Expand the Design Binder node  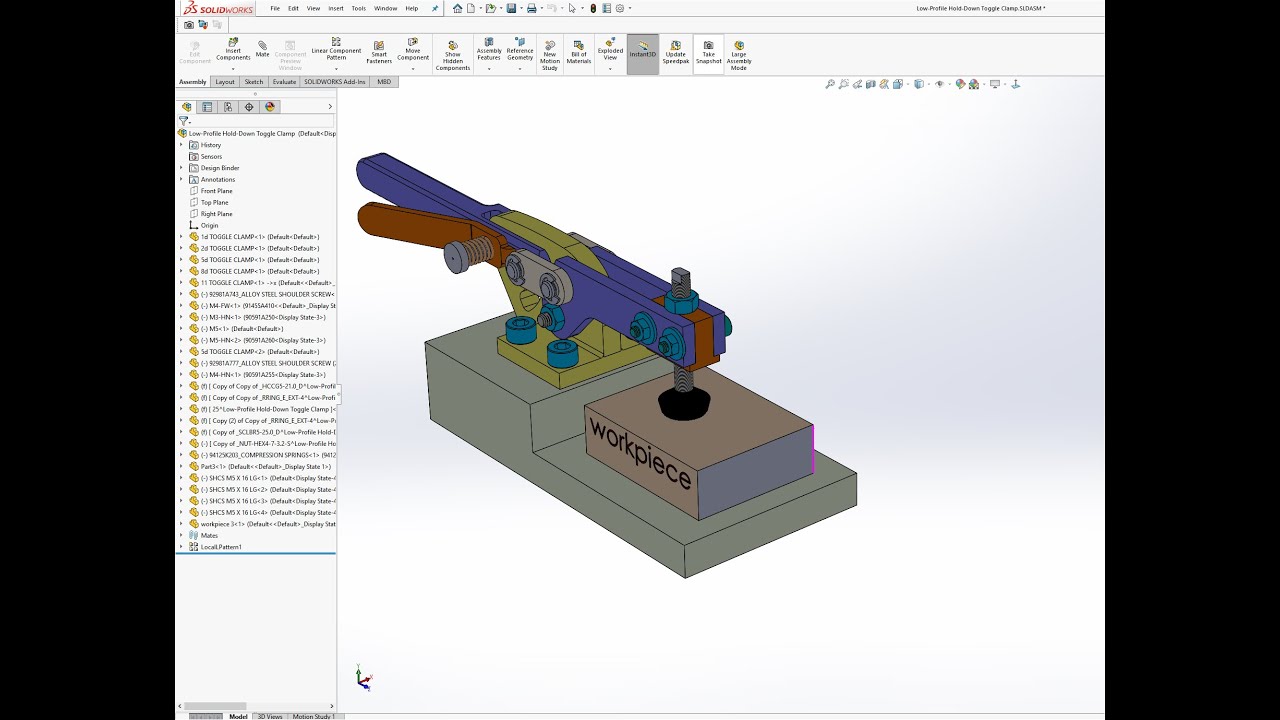tap(181, 168)
